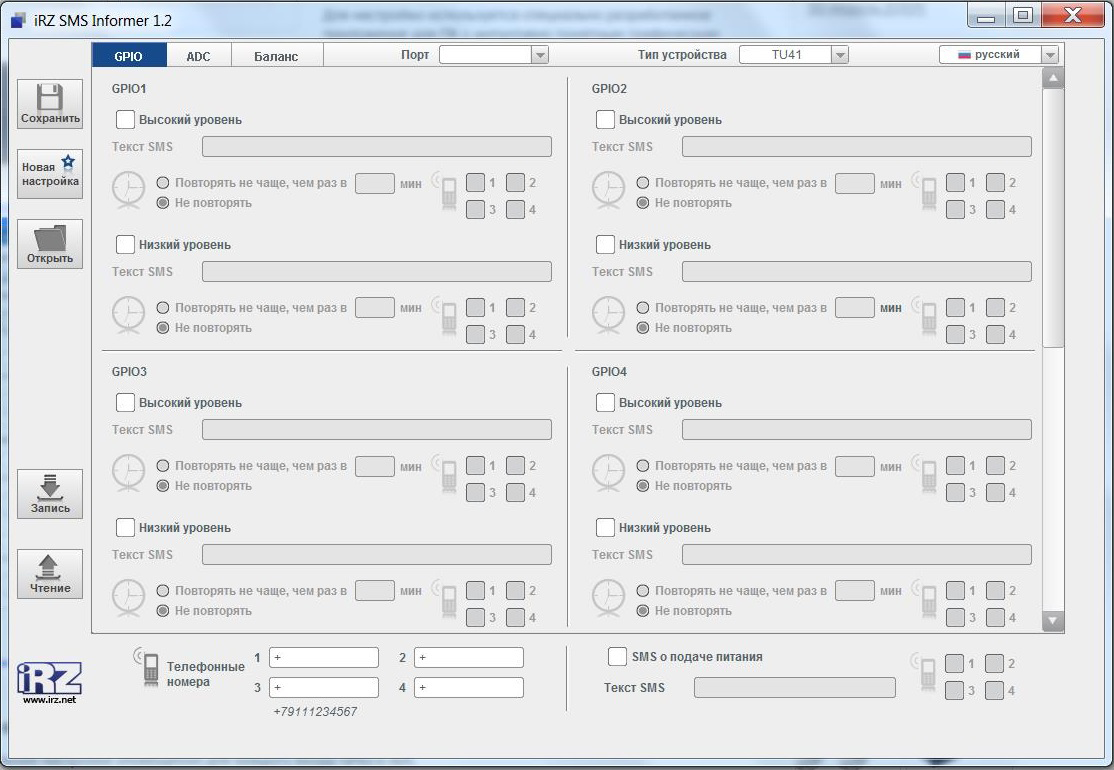The image size is (1114, 770).
Task: Click the scrollbar down arrow
Action: (1053, 621)
